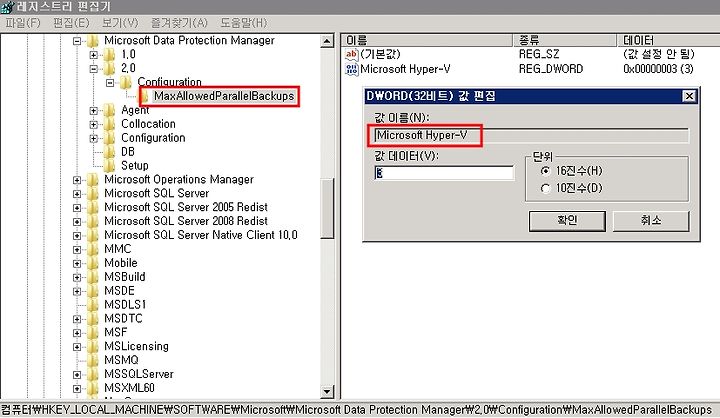This screenshot has width=720, height=418.
Task: Click tree scrollbar down arrow
Action: 327,392
